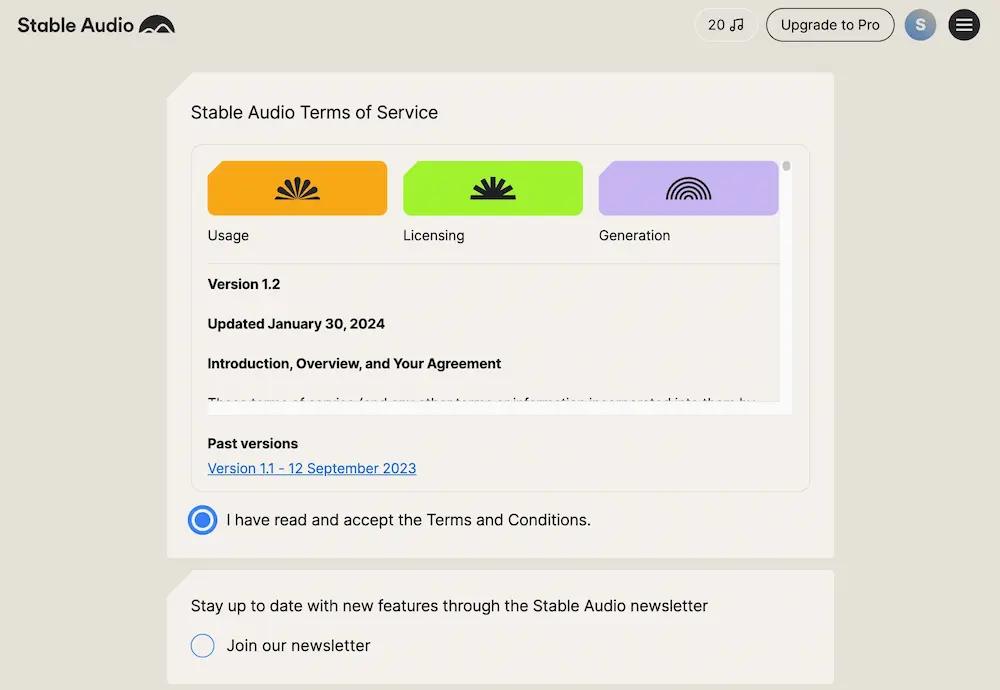1000x690 pixels.
Task: Click the Introduction, Overview, and Your Agreement heading
Action: coord(354,363)
